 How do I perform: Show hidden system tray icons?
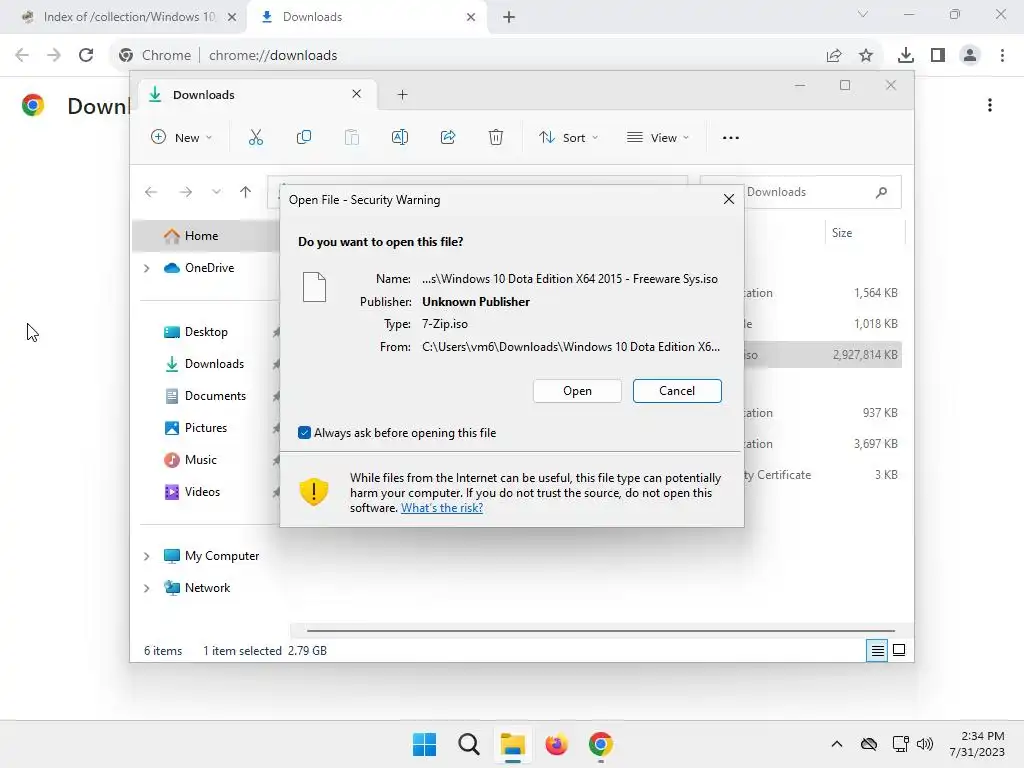click(x=837, y=744)
